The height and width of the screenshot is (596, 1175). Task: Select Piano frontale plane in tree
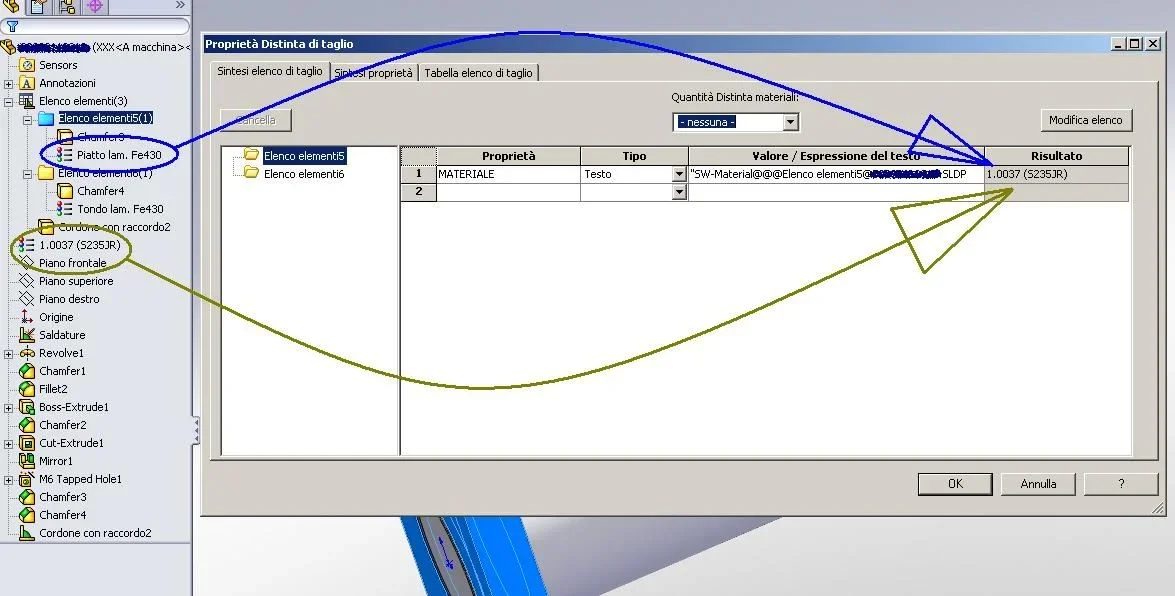tap(71, 263)
